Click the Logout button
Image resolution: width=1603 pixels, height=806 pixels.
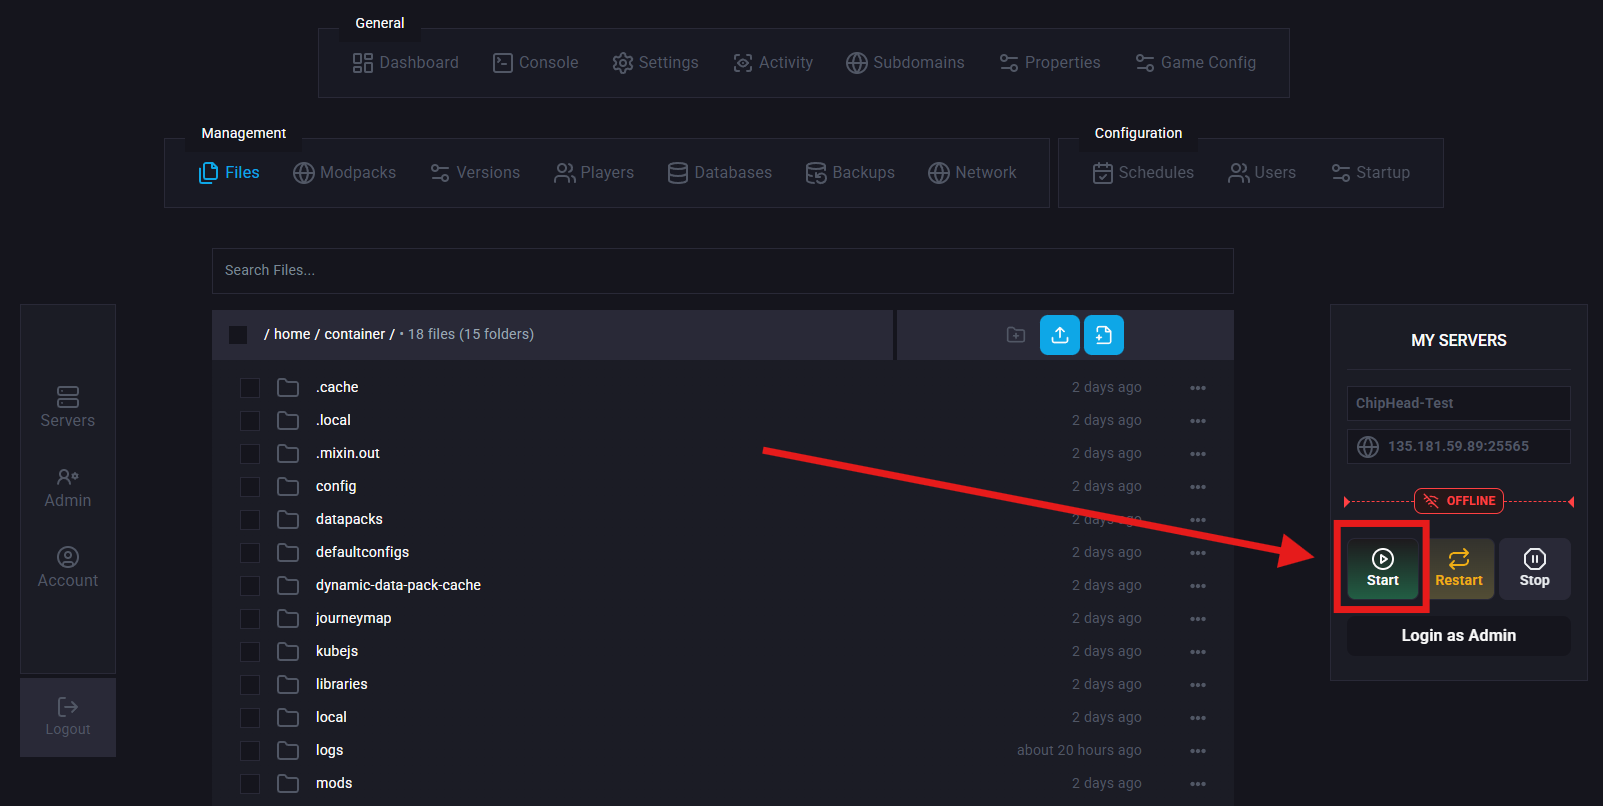(68, 717)
